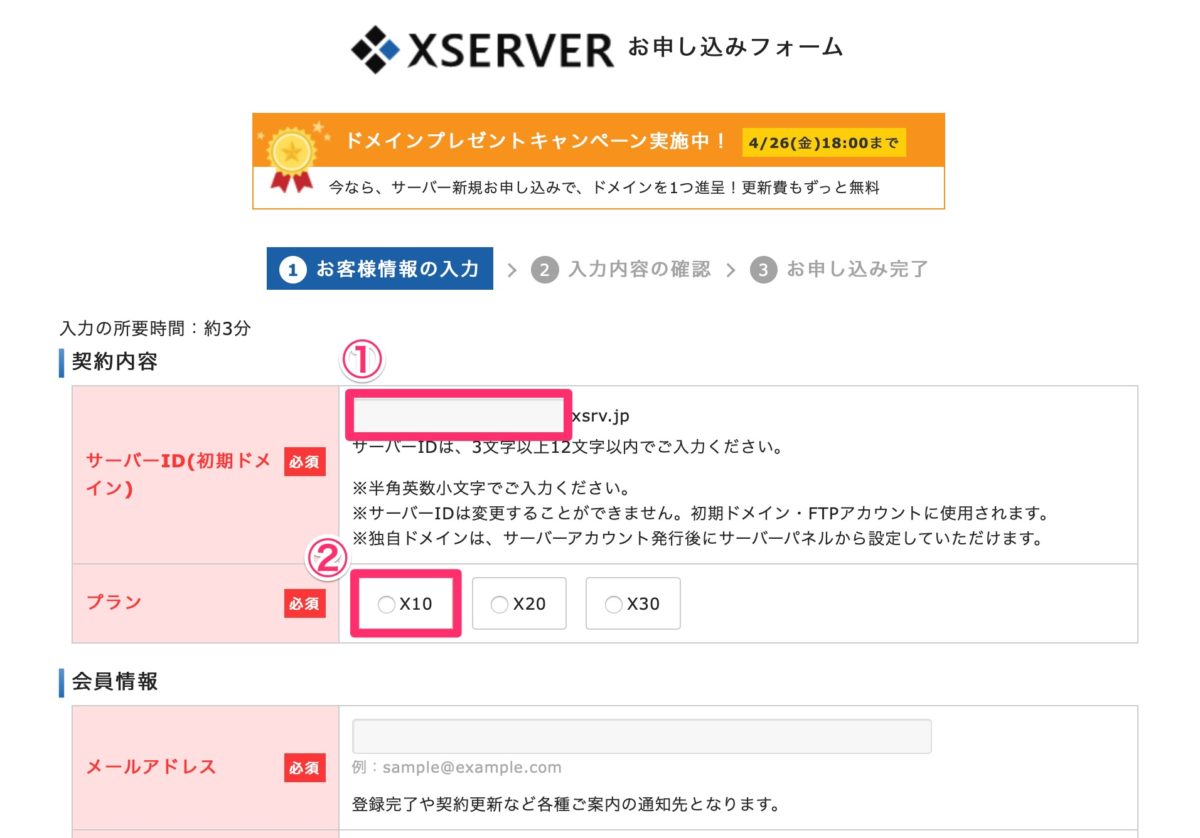1200x838 pixels.
Task: Click the xsrv.jp domain suffix text
Action: 601,415
